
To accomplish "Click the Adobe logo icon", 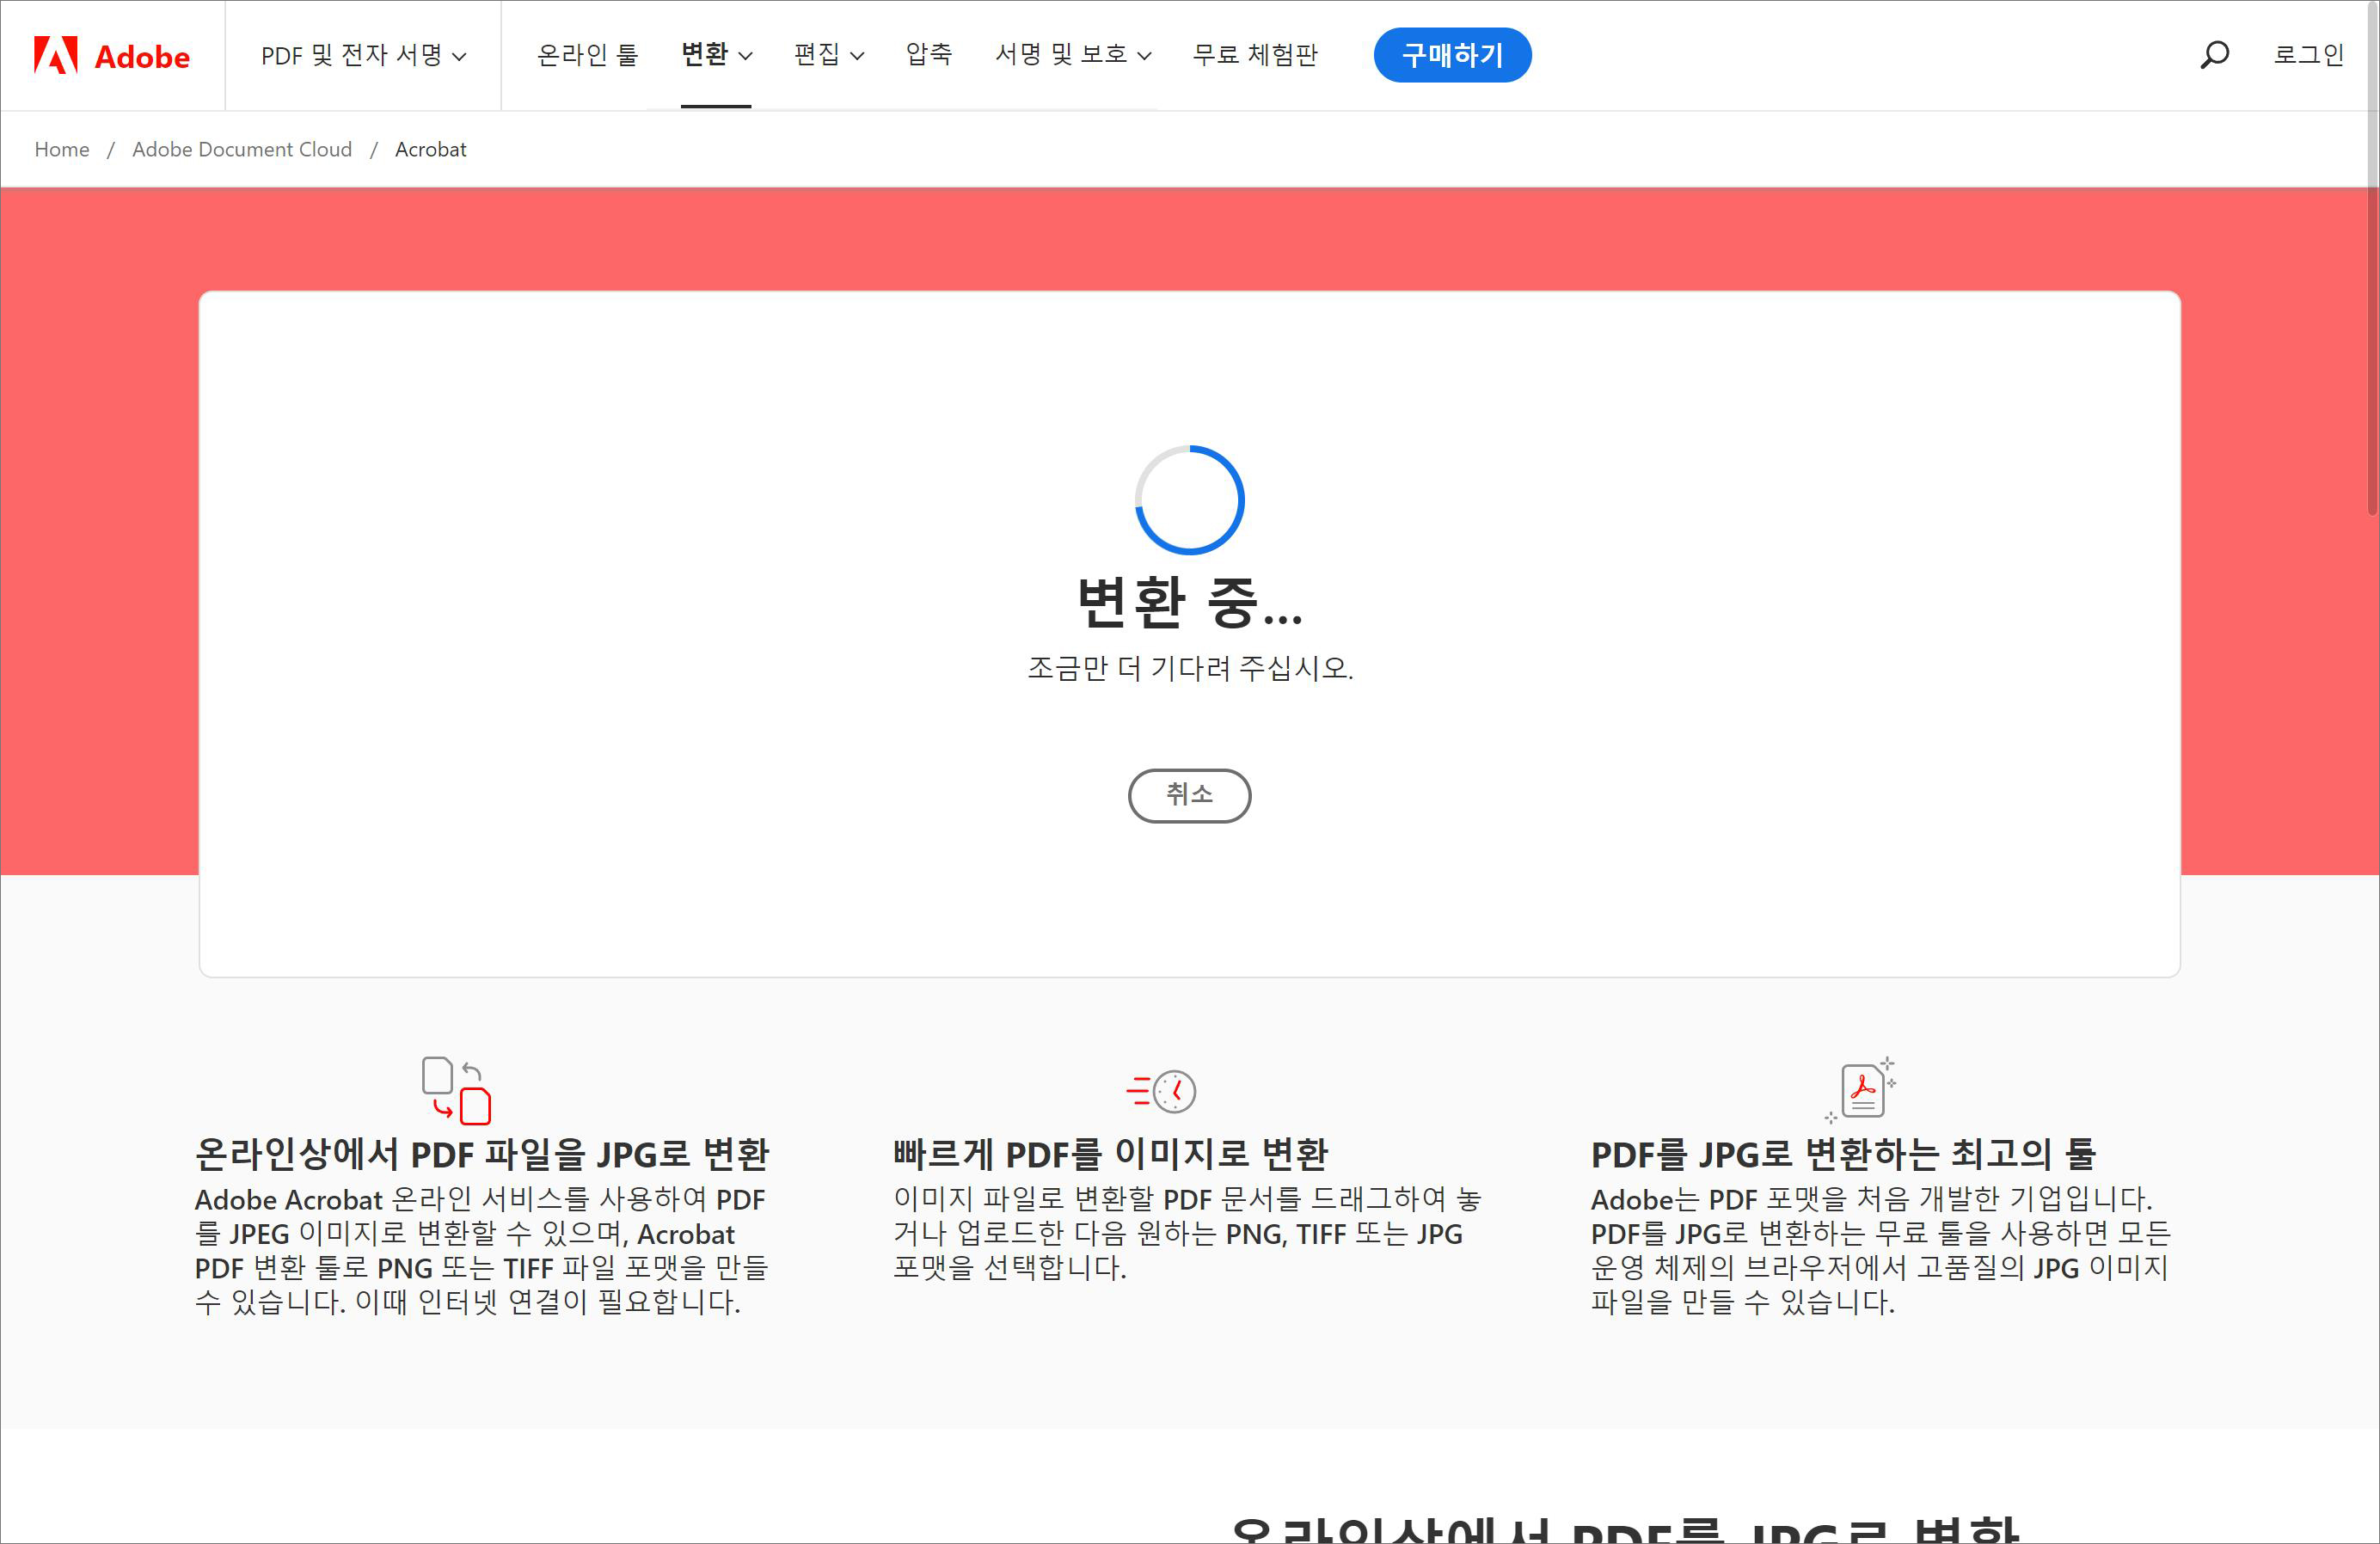I will [x=56, y=55].
